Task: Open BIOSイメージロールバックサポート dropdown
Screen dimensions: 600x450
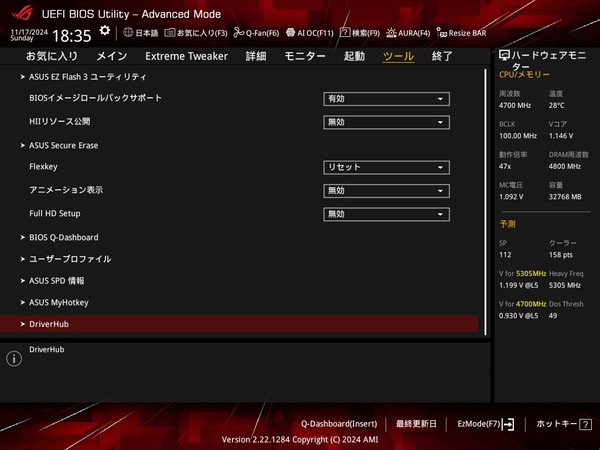Action: pyautogui.click(x=386, y=99)
